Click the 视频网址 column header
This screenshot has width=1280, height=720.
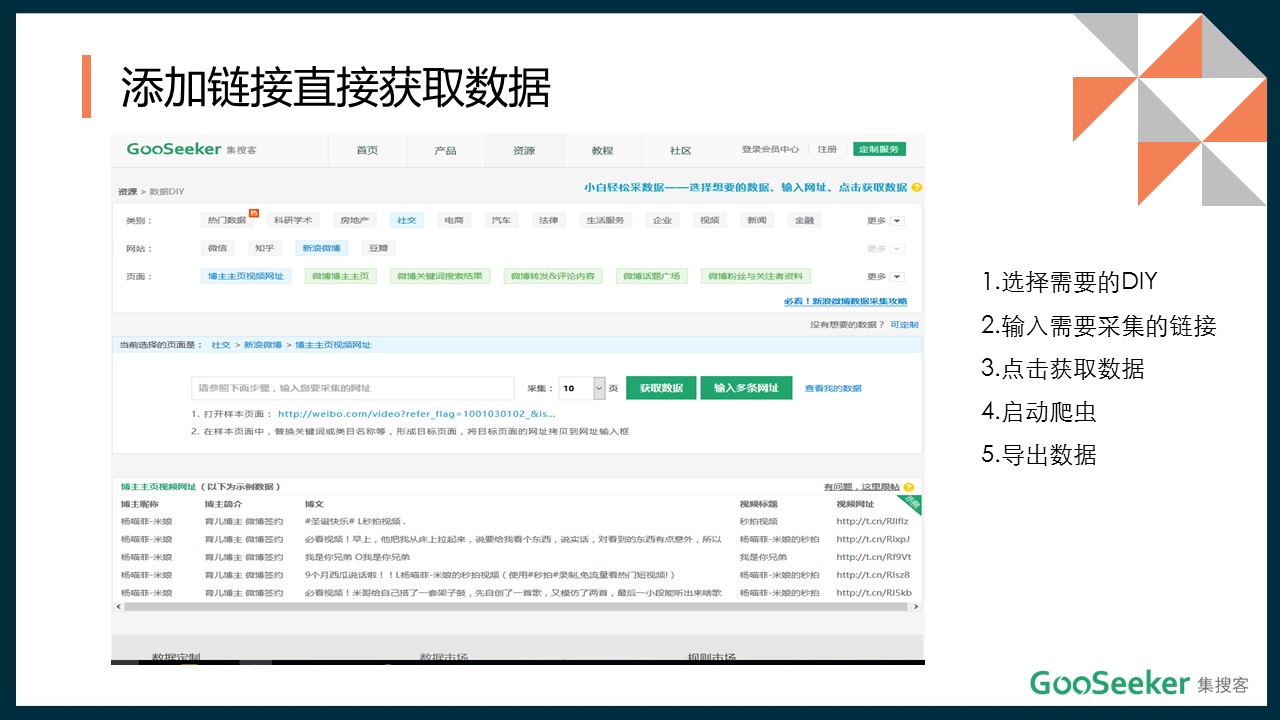(x=855, y=504)
